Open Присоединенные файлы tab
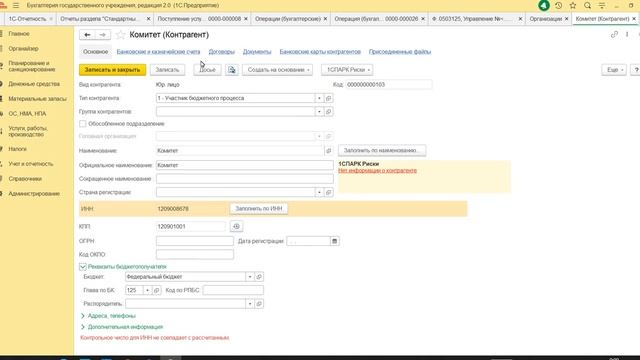 pos(400,52)
